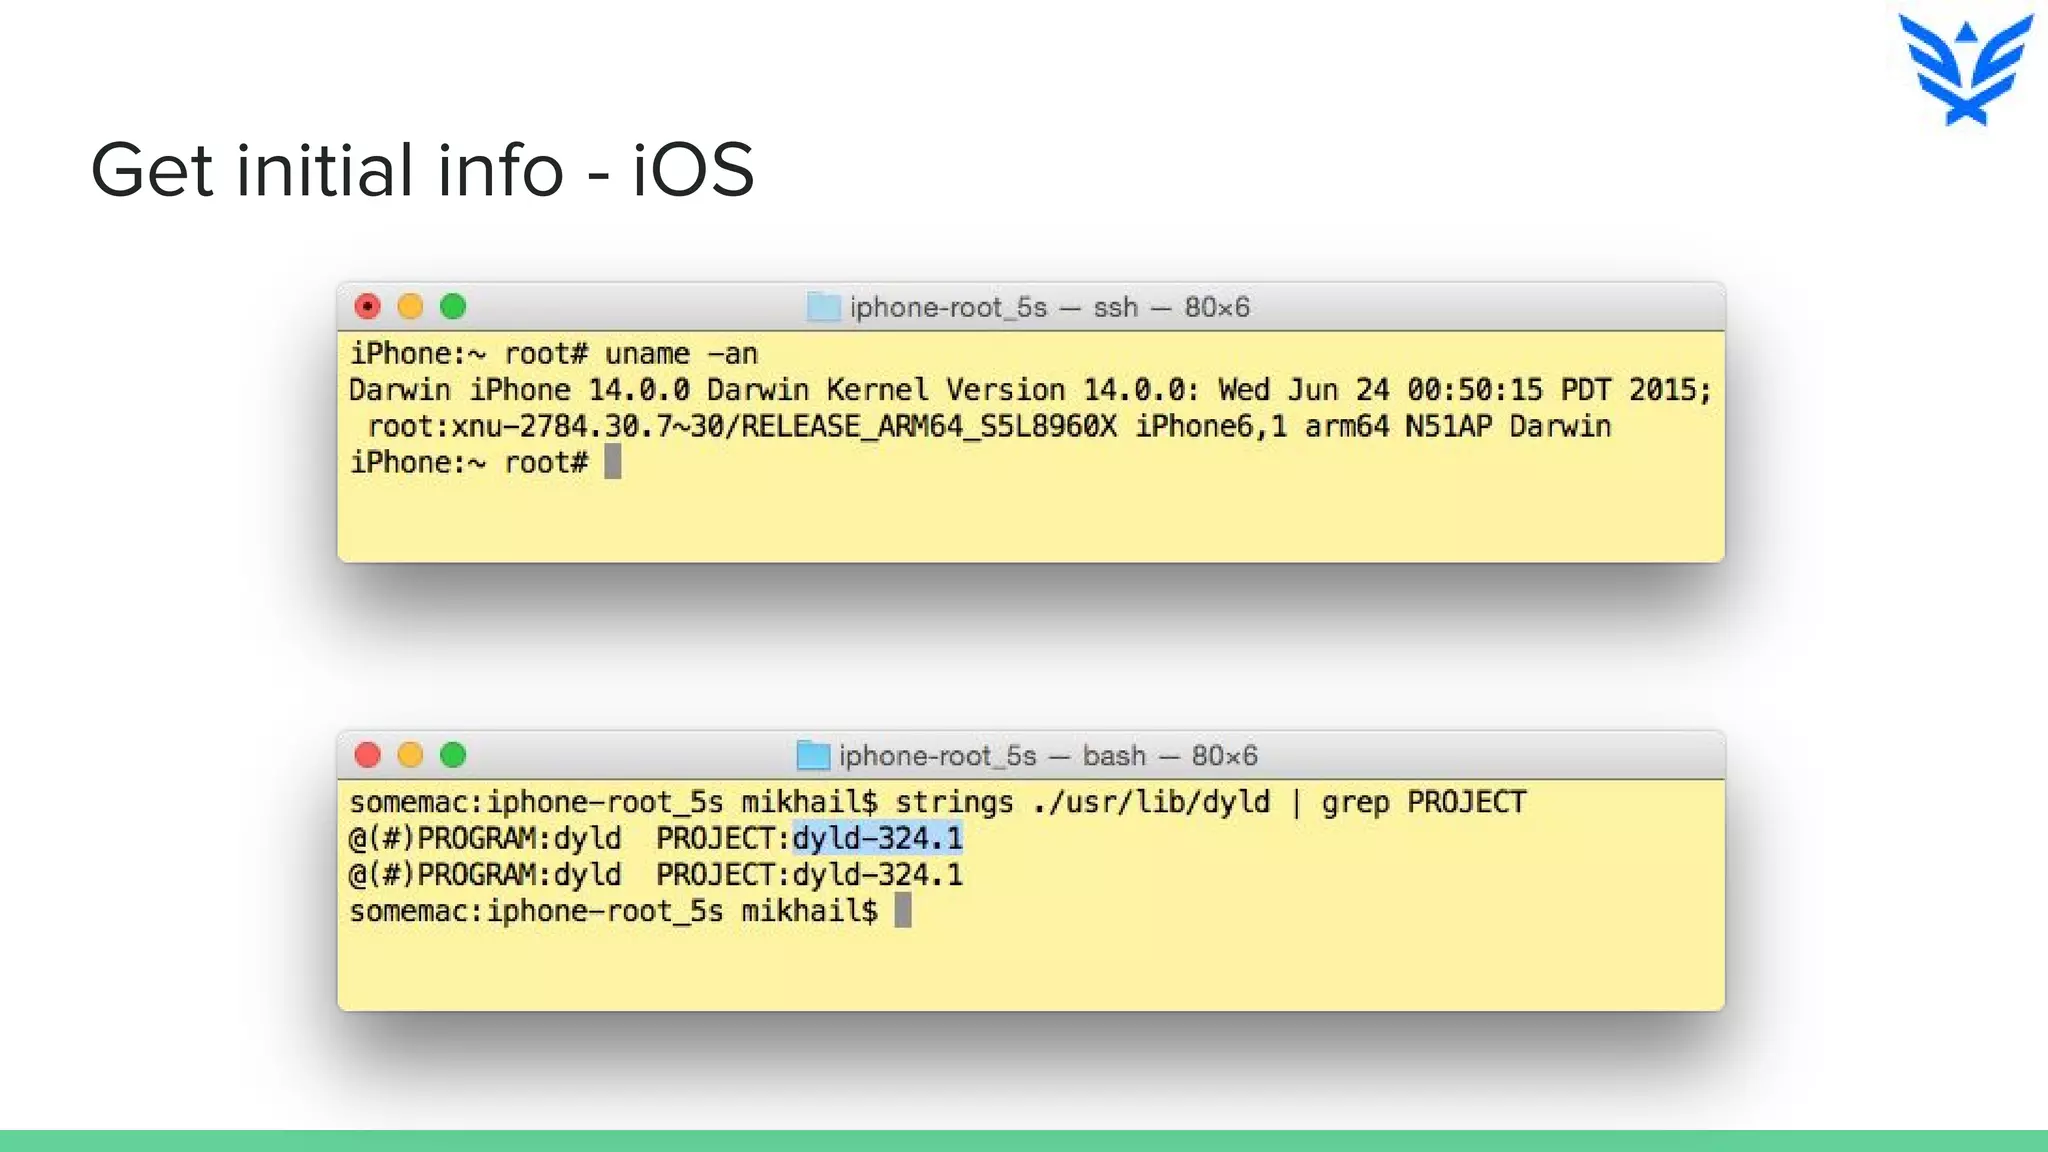Close the ssh terminal window

tap(368, 306)
